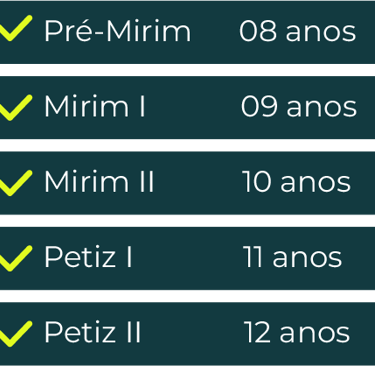
Task: Choose the Mirim I category text
Action: 95,107
